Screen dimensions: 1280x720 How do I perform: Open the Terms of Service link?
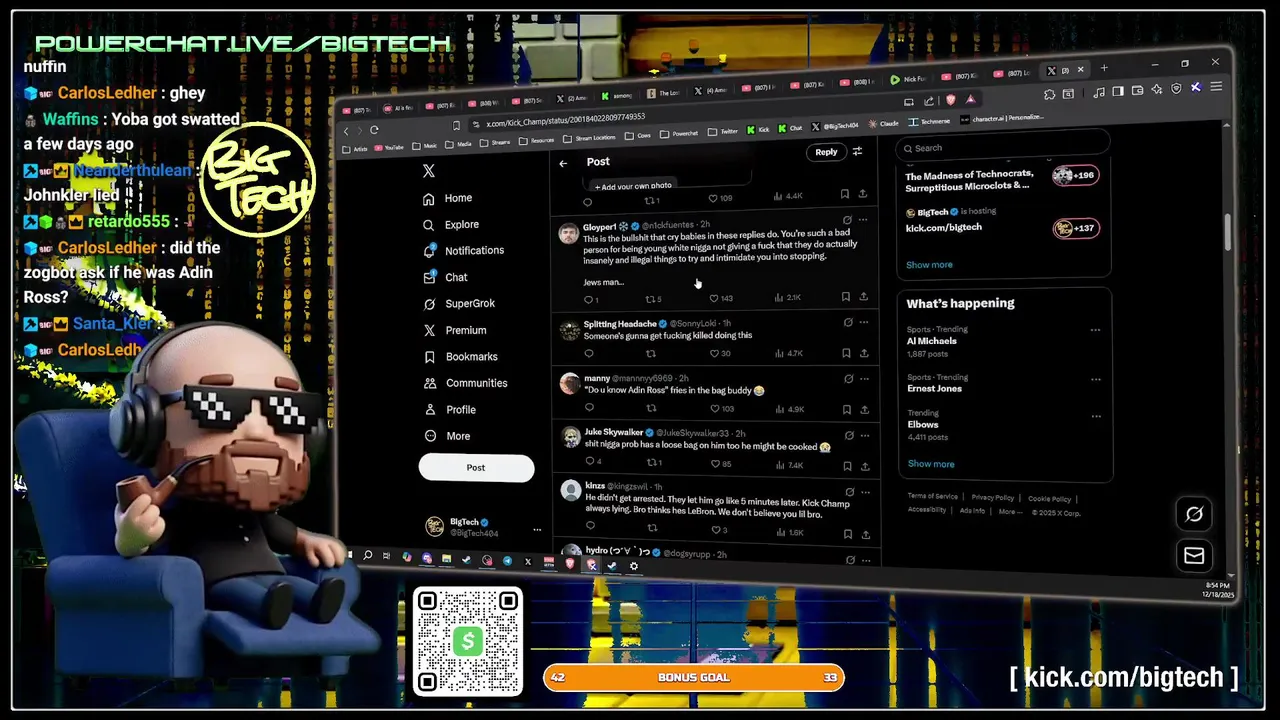pos(933,497)
